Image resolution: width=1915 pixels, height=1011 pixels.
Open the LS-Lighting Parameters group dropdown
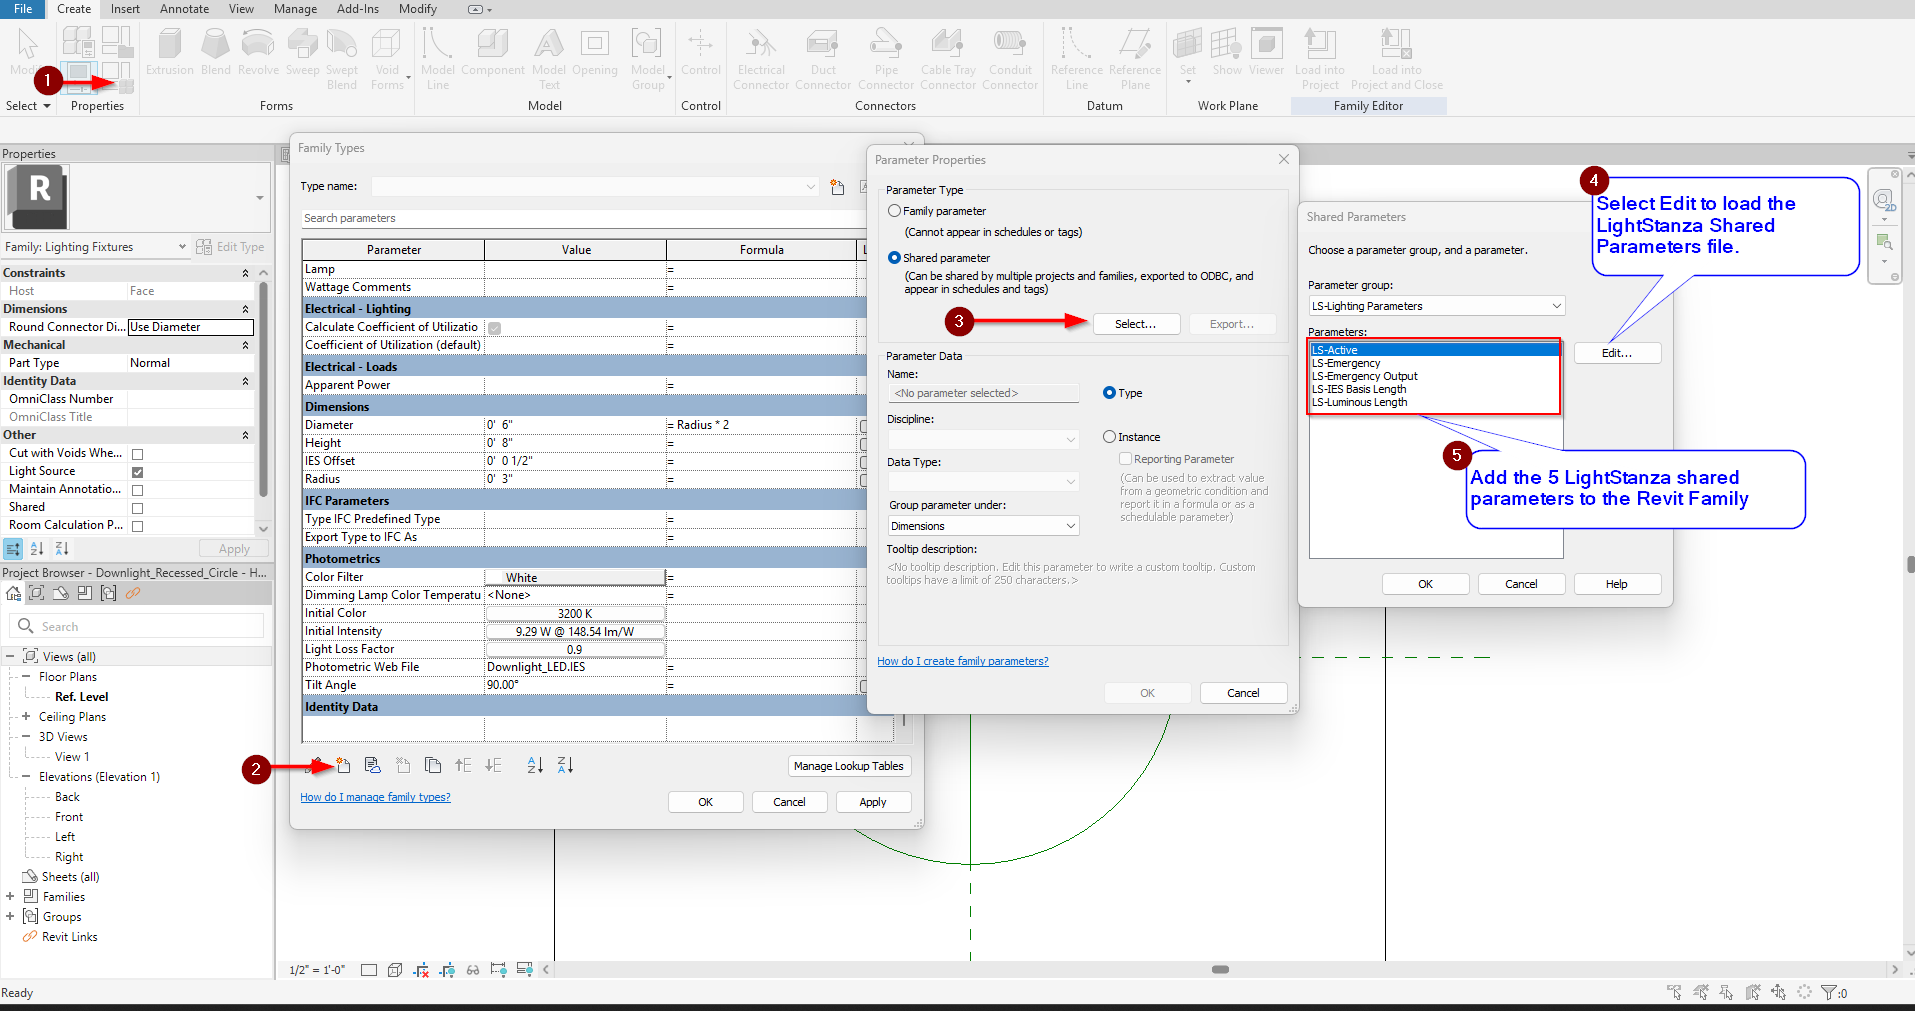[x=1435, y=305]
